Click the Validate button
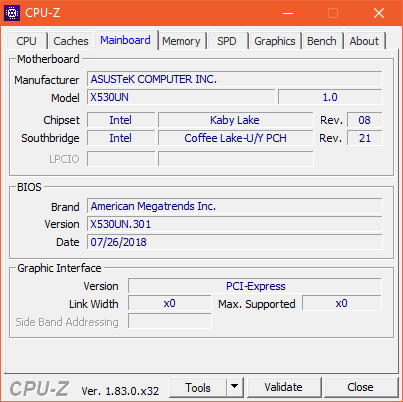The height and width of the screenshot is (402, 403). tap(284, 387)
